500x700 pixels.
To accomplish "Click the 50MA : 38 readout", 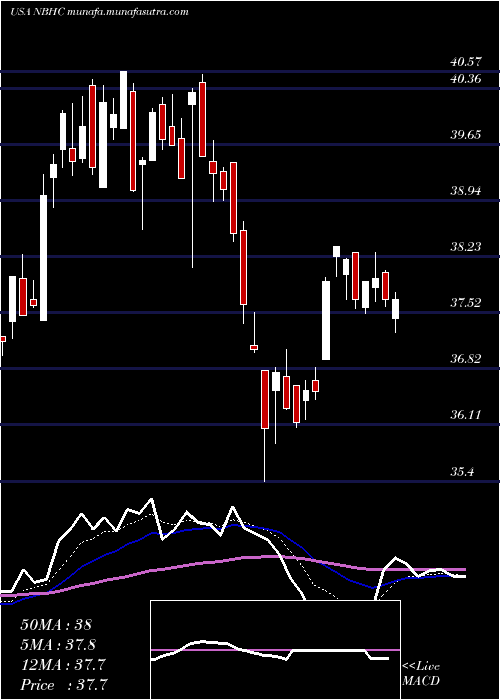I will (56, 625).
